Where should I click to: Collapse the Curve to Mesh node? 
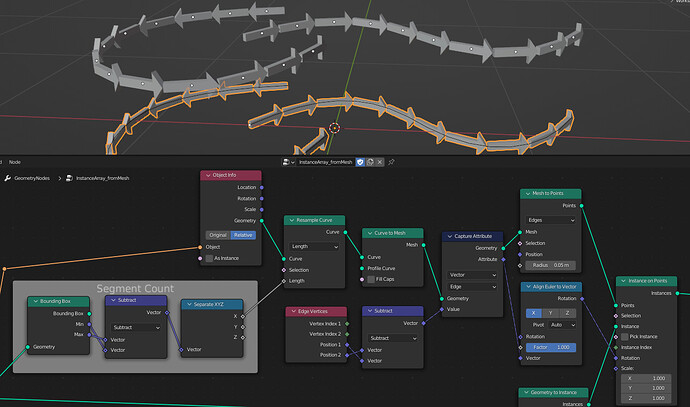[370, 233]
